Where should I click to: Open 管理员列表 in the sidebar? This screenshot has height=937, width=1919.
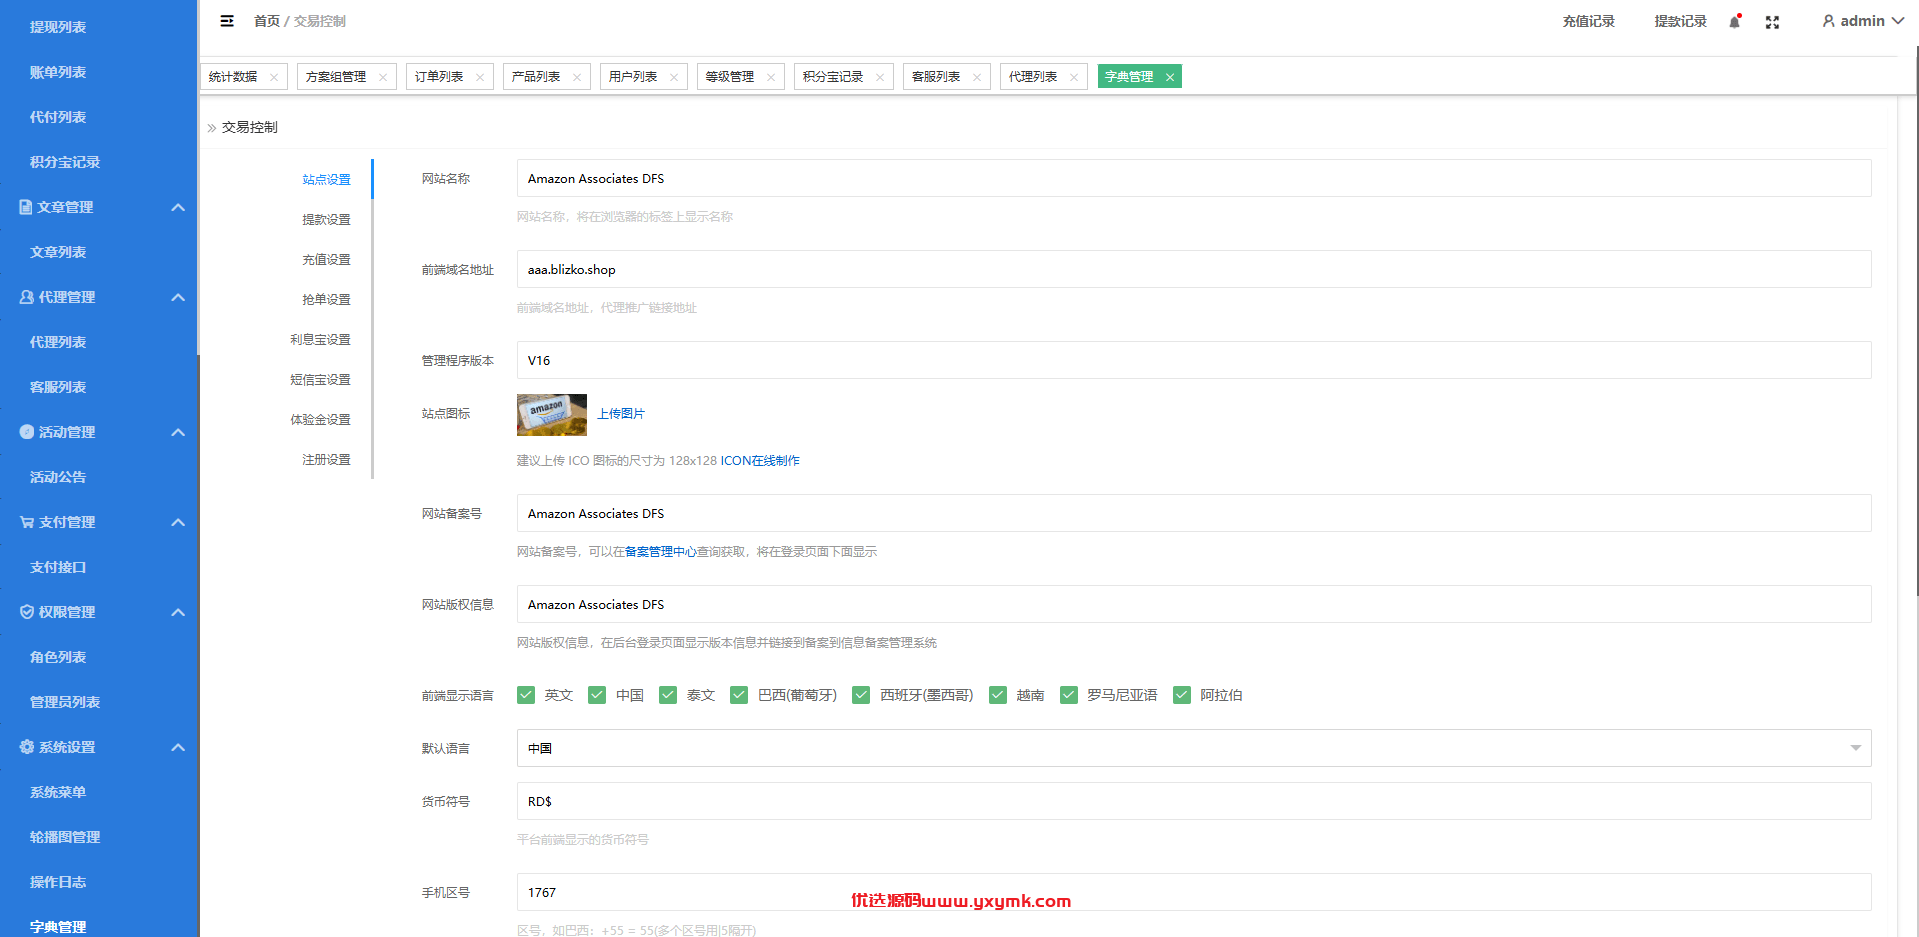coord(65,702)
